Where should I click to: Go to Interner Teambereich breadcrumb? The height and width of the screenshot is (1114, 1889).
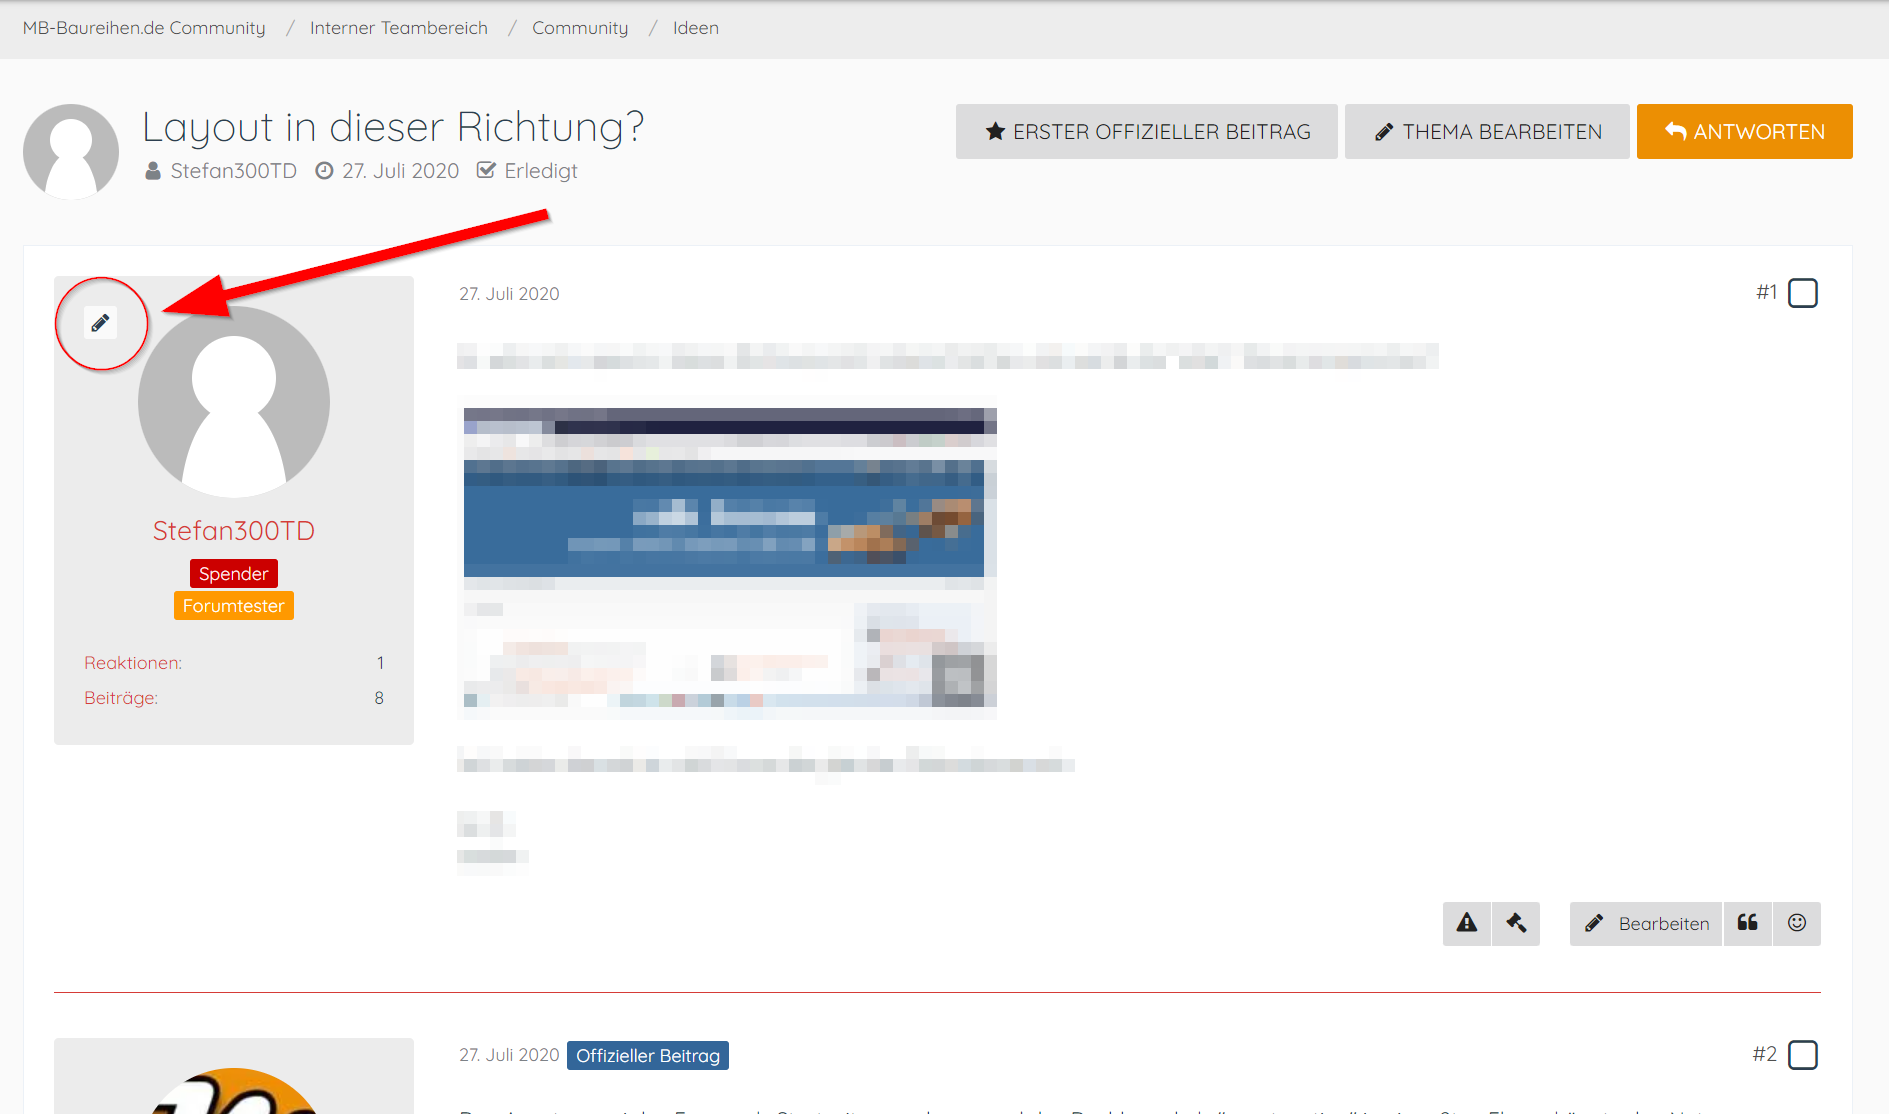tap(399, 28)
